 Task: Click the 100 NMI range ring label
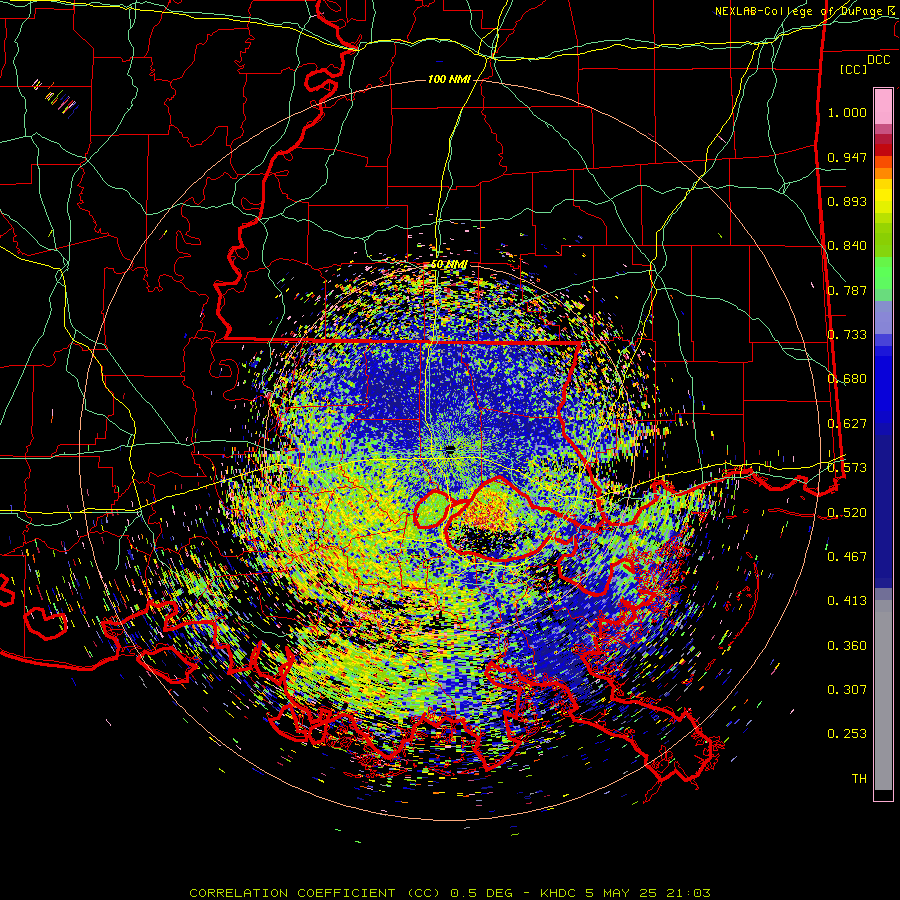click(x=449, y=79)
